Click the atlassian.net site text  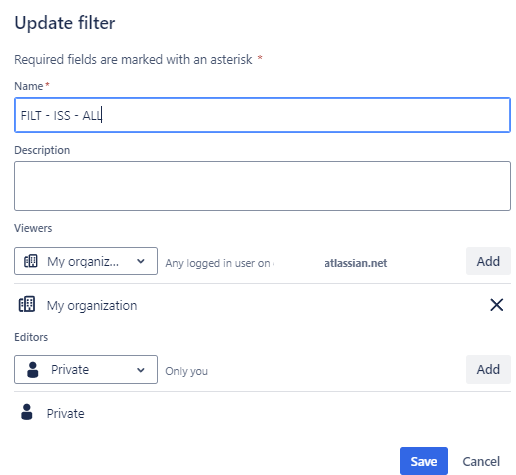[356, 263]
